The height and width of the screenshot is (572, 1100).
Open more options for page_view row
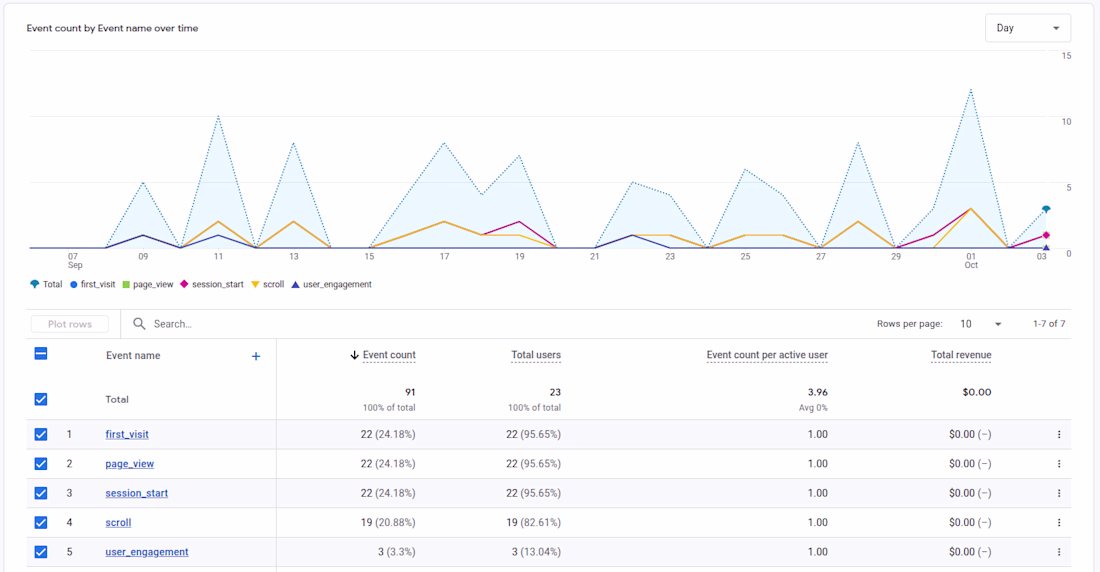click(1059, 464)
